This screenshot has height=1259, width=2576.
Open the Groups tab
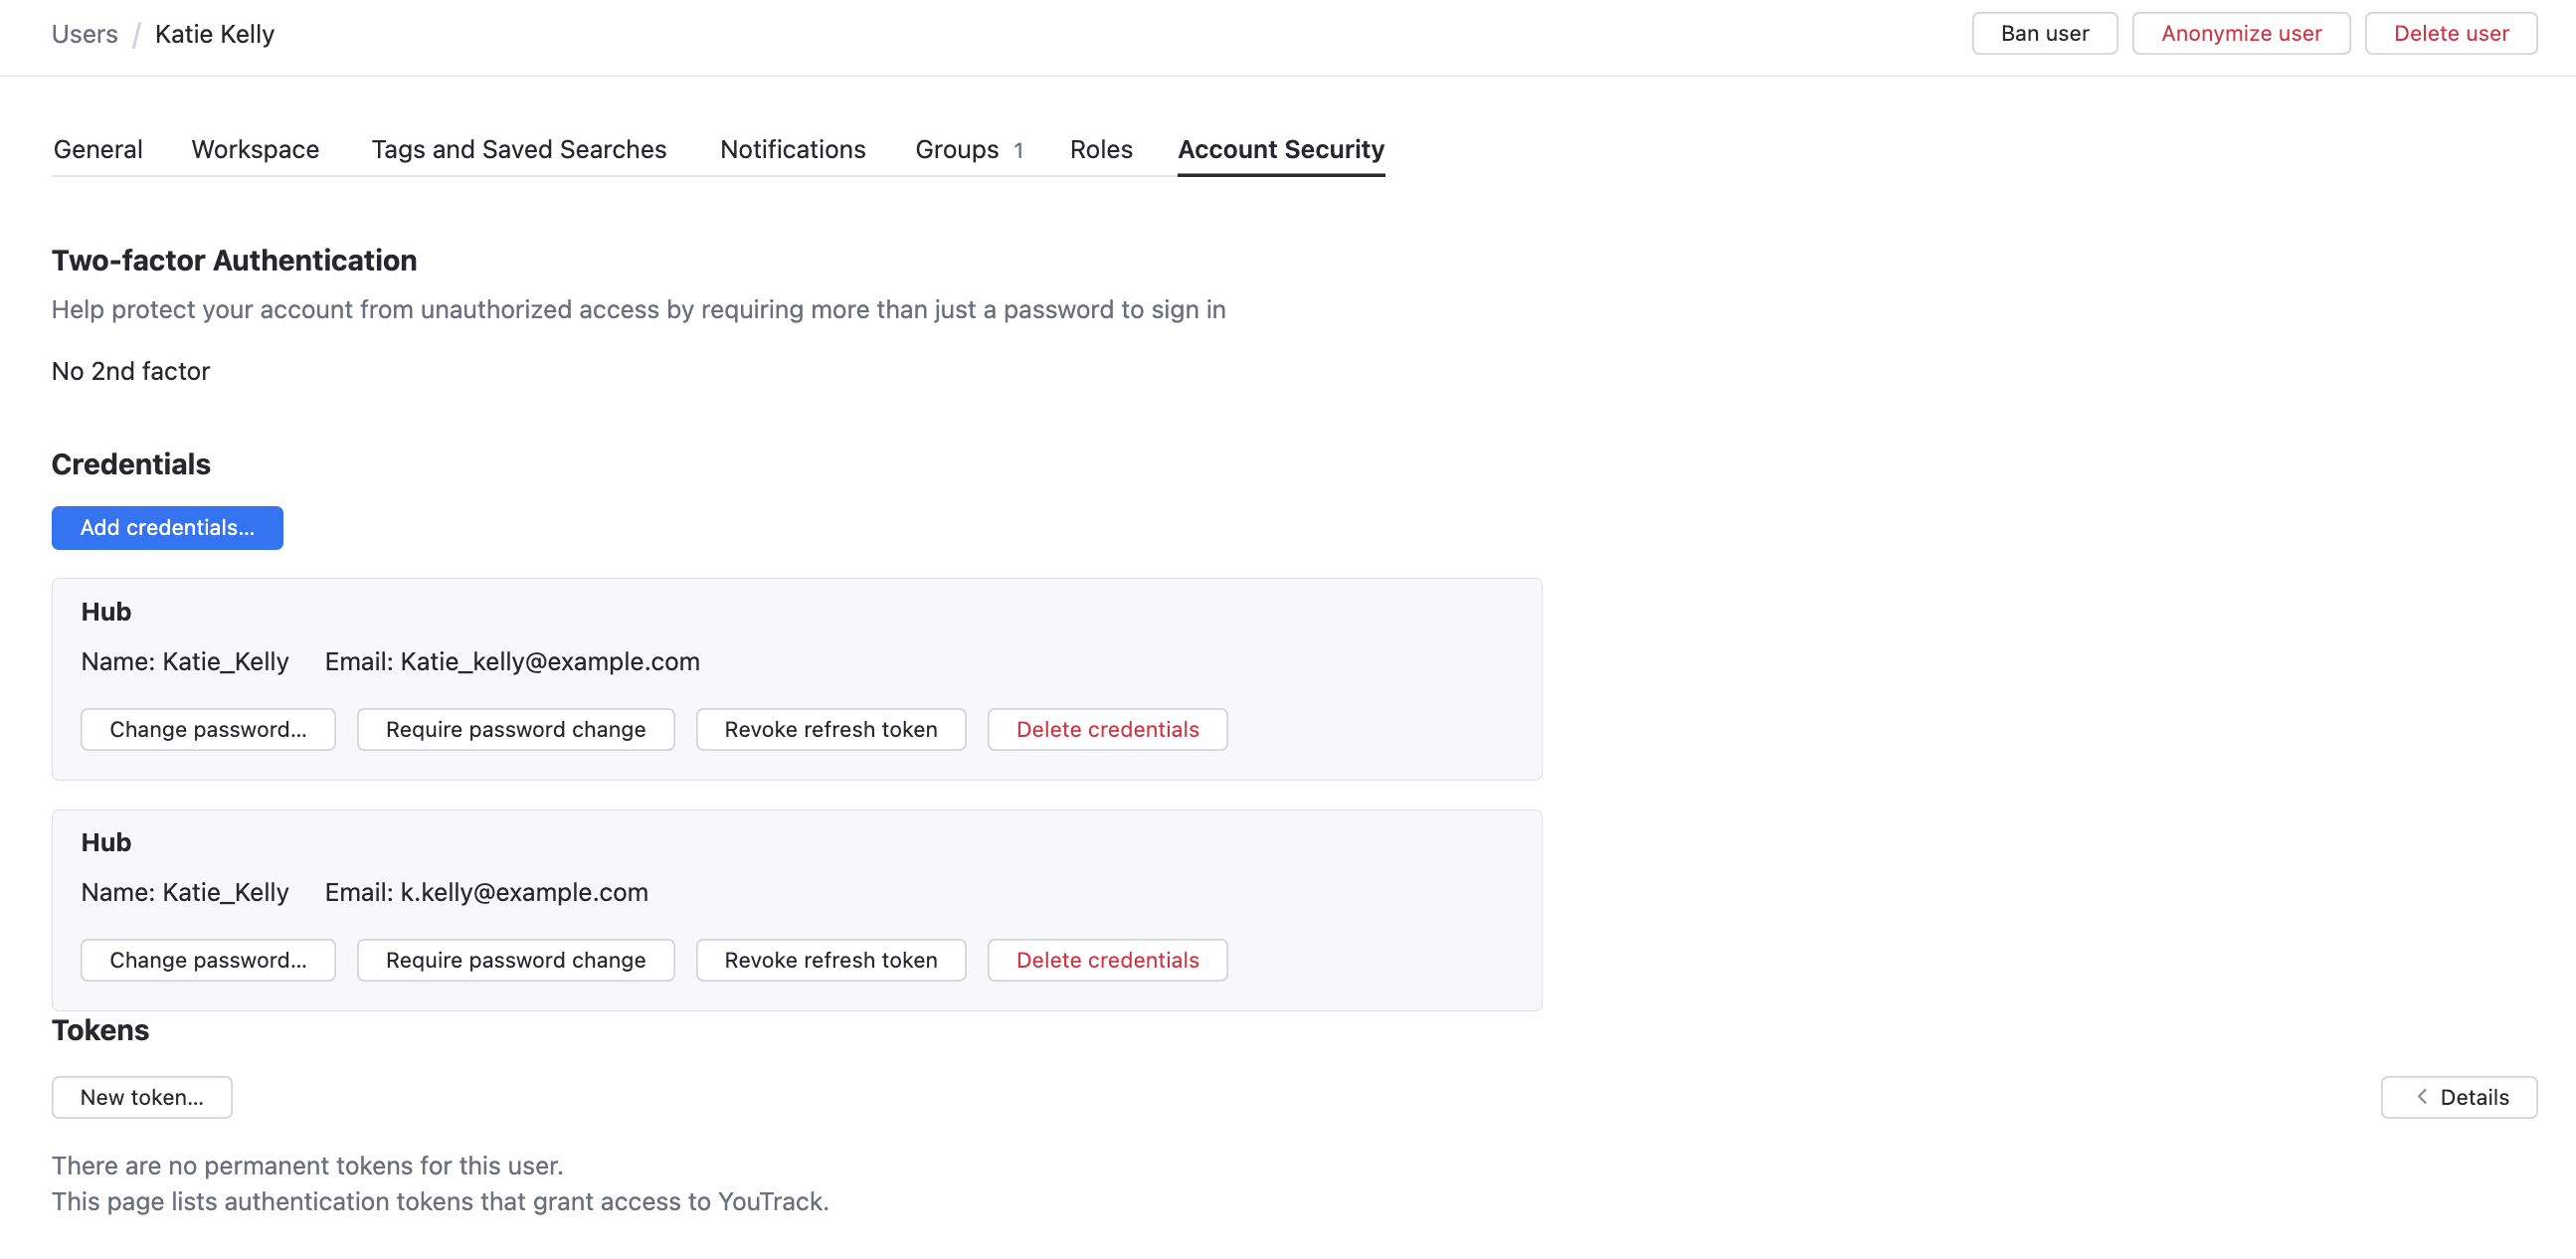[957, 149]
